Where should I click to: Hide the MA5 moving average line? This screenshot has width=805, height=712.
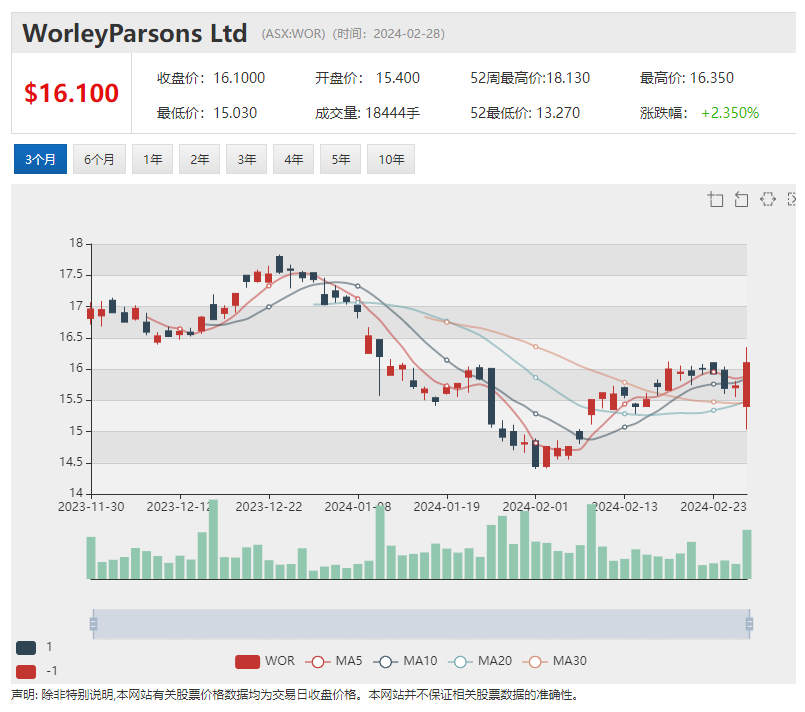pyautogui.click(x=335, y=661)
